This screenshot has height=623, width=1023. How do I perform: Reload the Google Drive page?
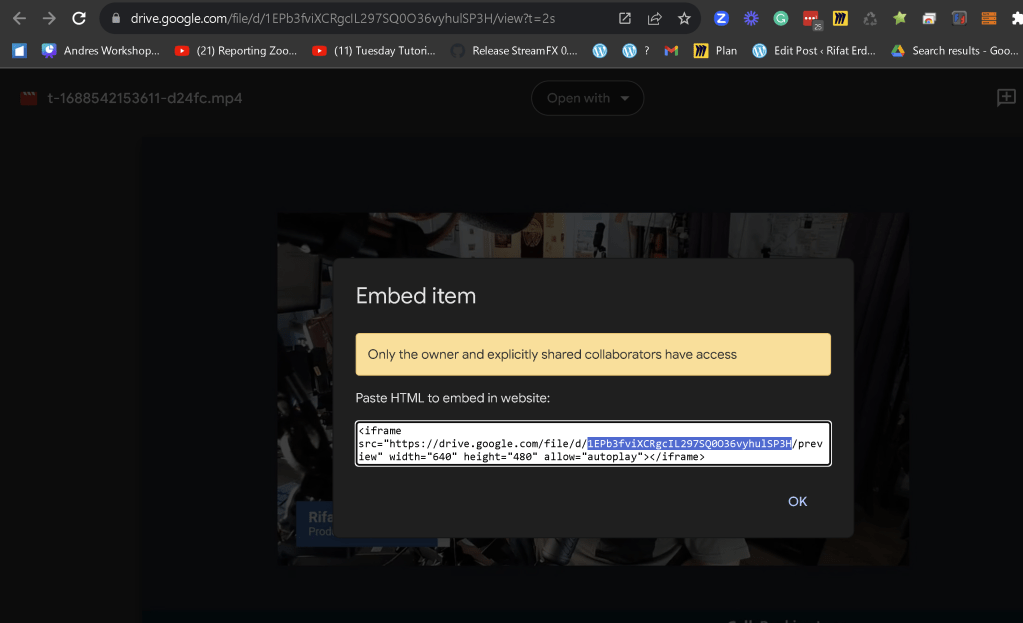click(x=79, y=18)
